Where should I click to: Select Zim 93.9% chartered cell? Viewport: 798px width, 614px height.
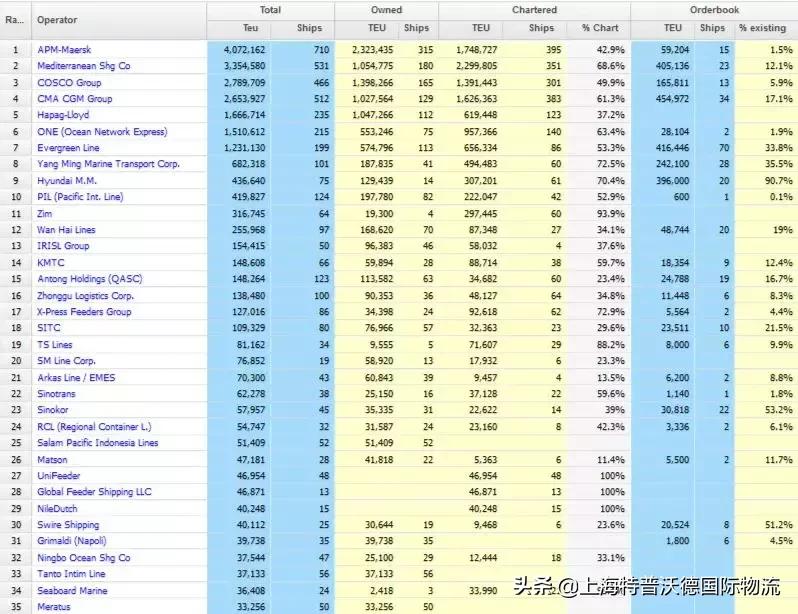[598, 214]
